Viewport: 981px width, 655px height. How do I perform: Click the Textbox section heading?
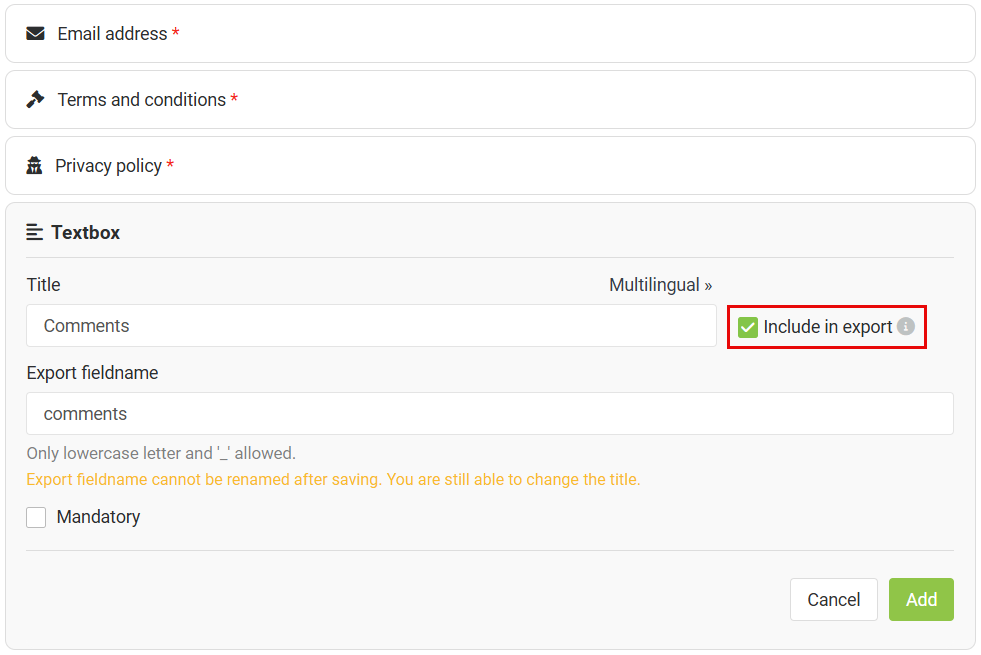click(86, 232)
